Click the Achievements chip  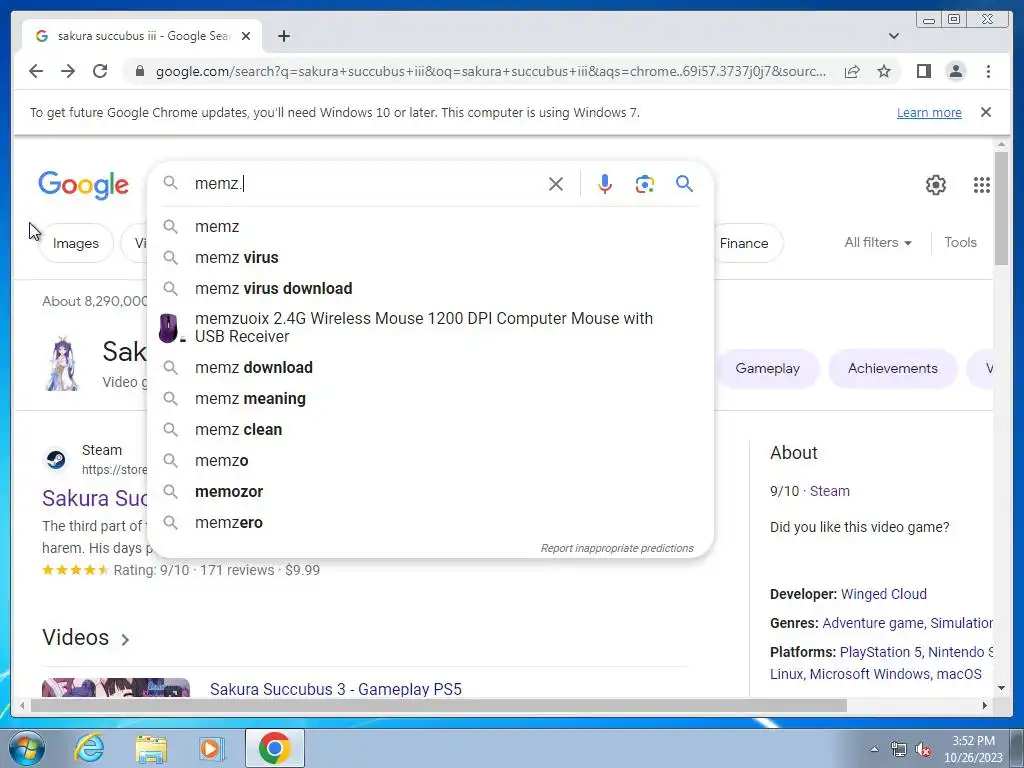coord(892,368)
